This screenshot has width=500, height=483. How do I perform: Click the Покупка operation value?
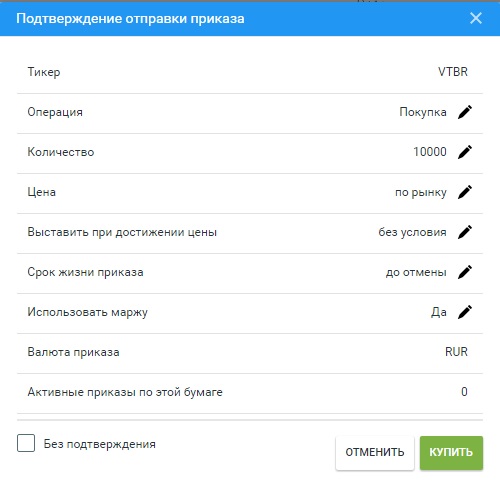(x=423, y=112)
